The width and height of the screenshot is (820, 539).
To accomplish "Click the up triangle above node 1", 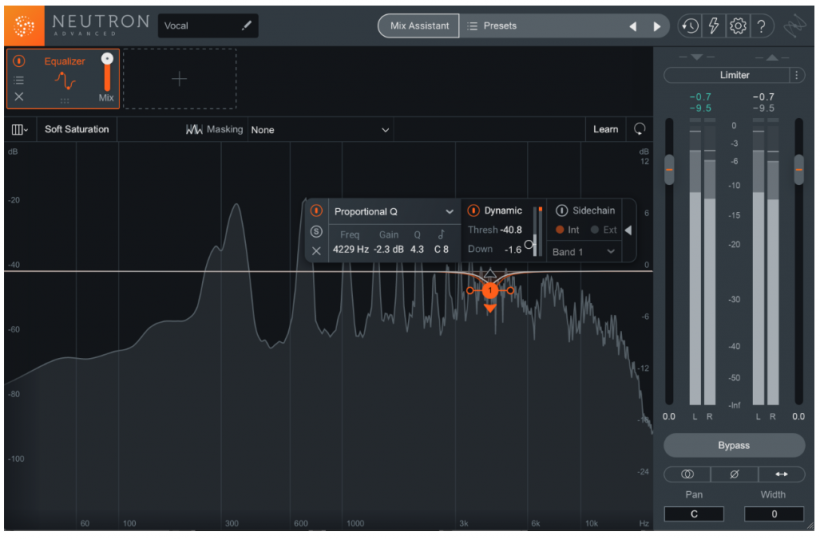I will coord(490,273).
